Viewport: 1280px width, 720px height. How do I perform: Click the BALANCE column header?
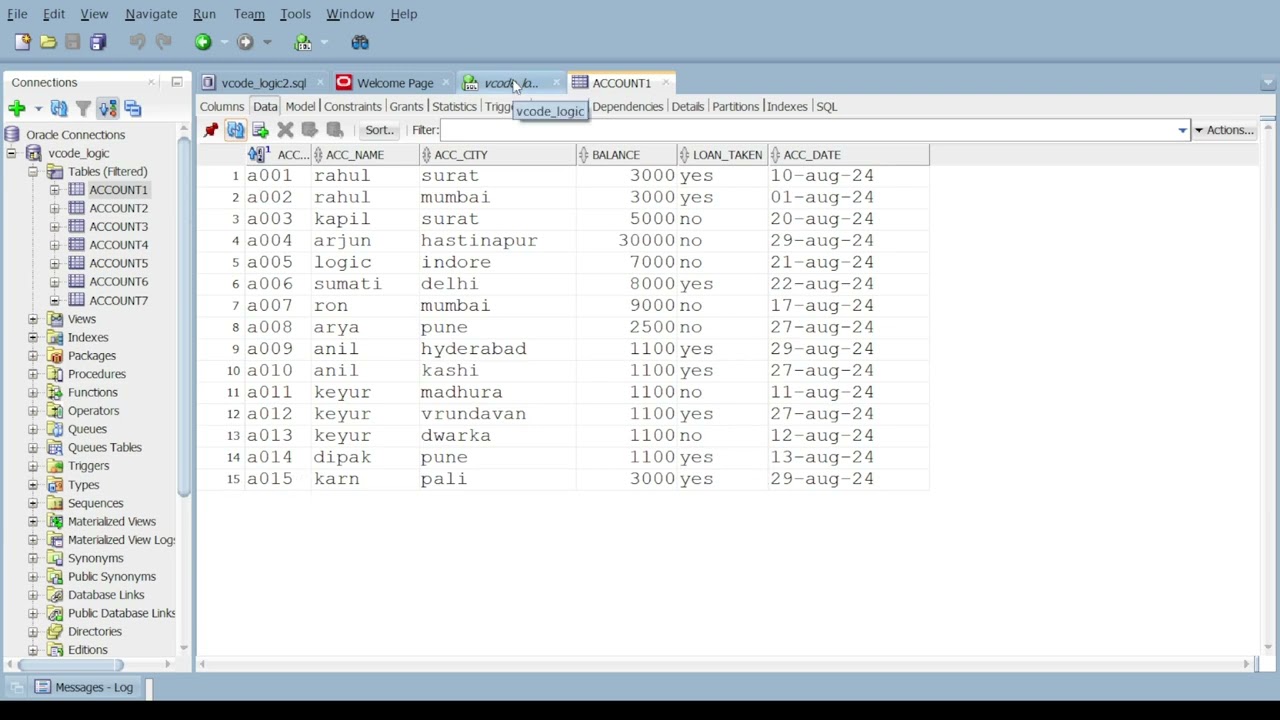point(627,155)
